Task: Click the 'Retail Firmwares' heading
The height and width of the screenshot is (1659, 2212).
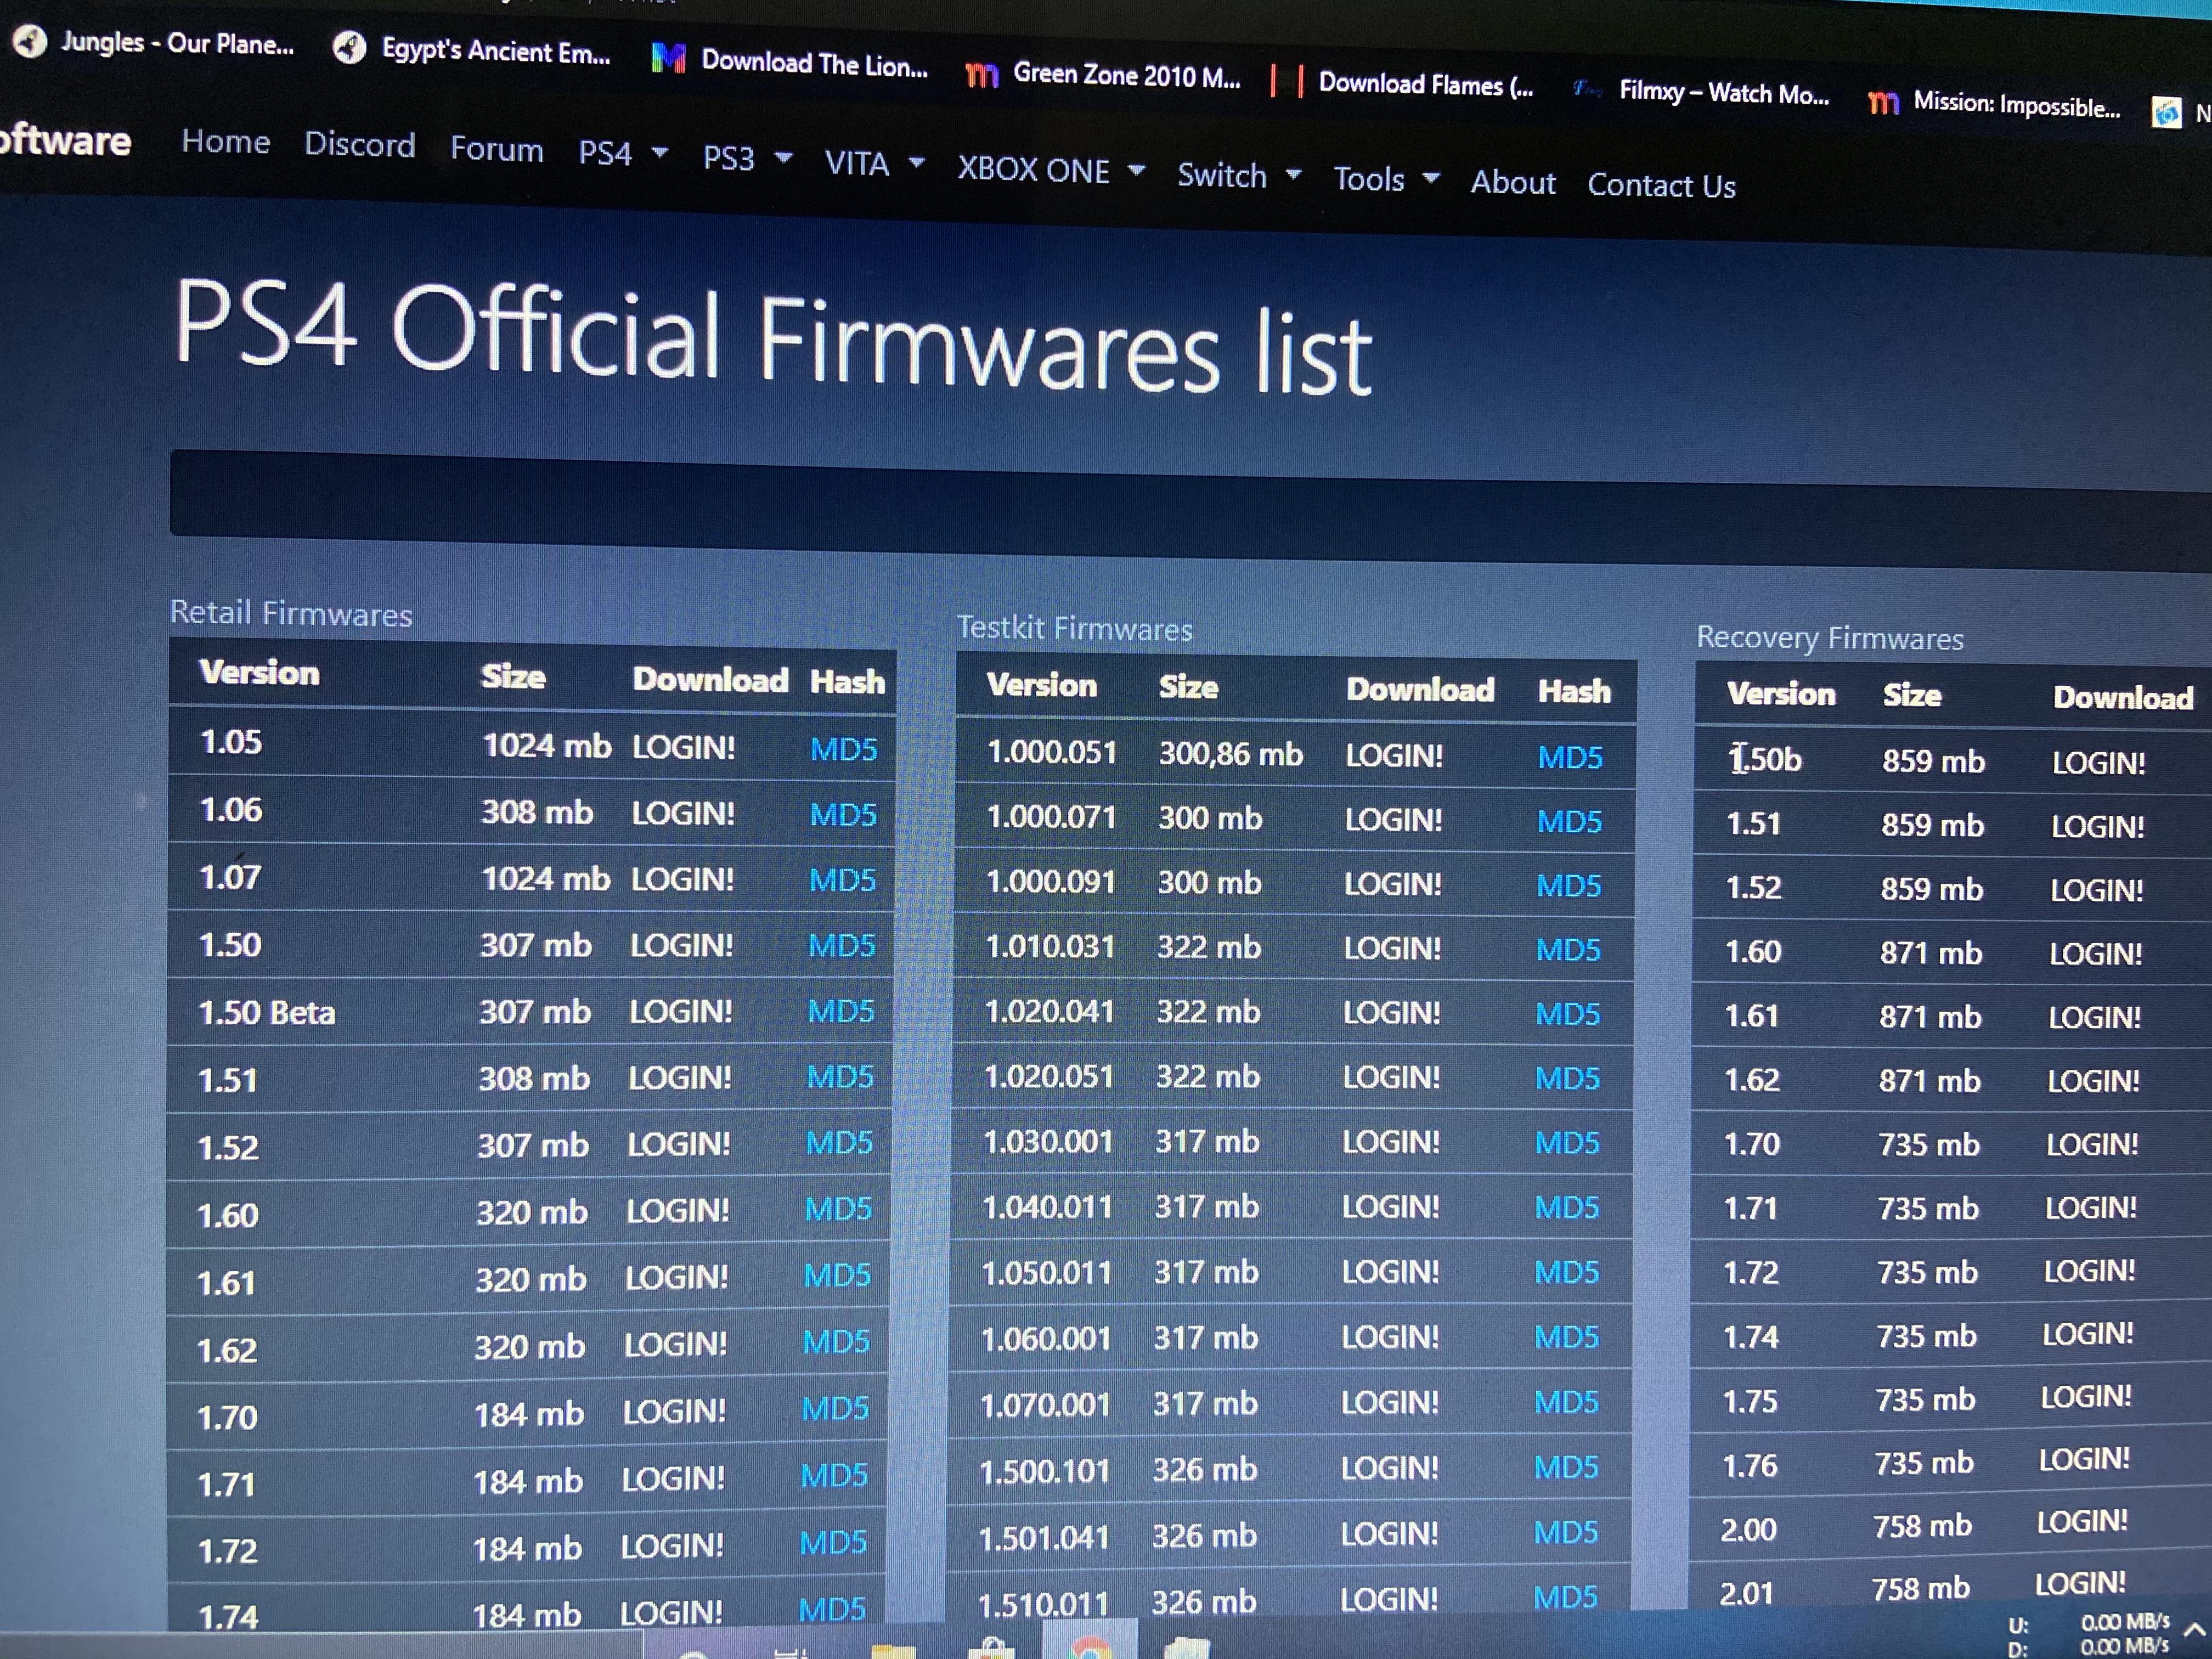Action: tap(291, 613)
